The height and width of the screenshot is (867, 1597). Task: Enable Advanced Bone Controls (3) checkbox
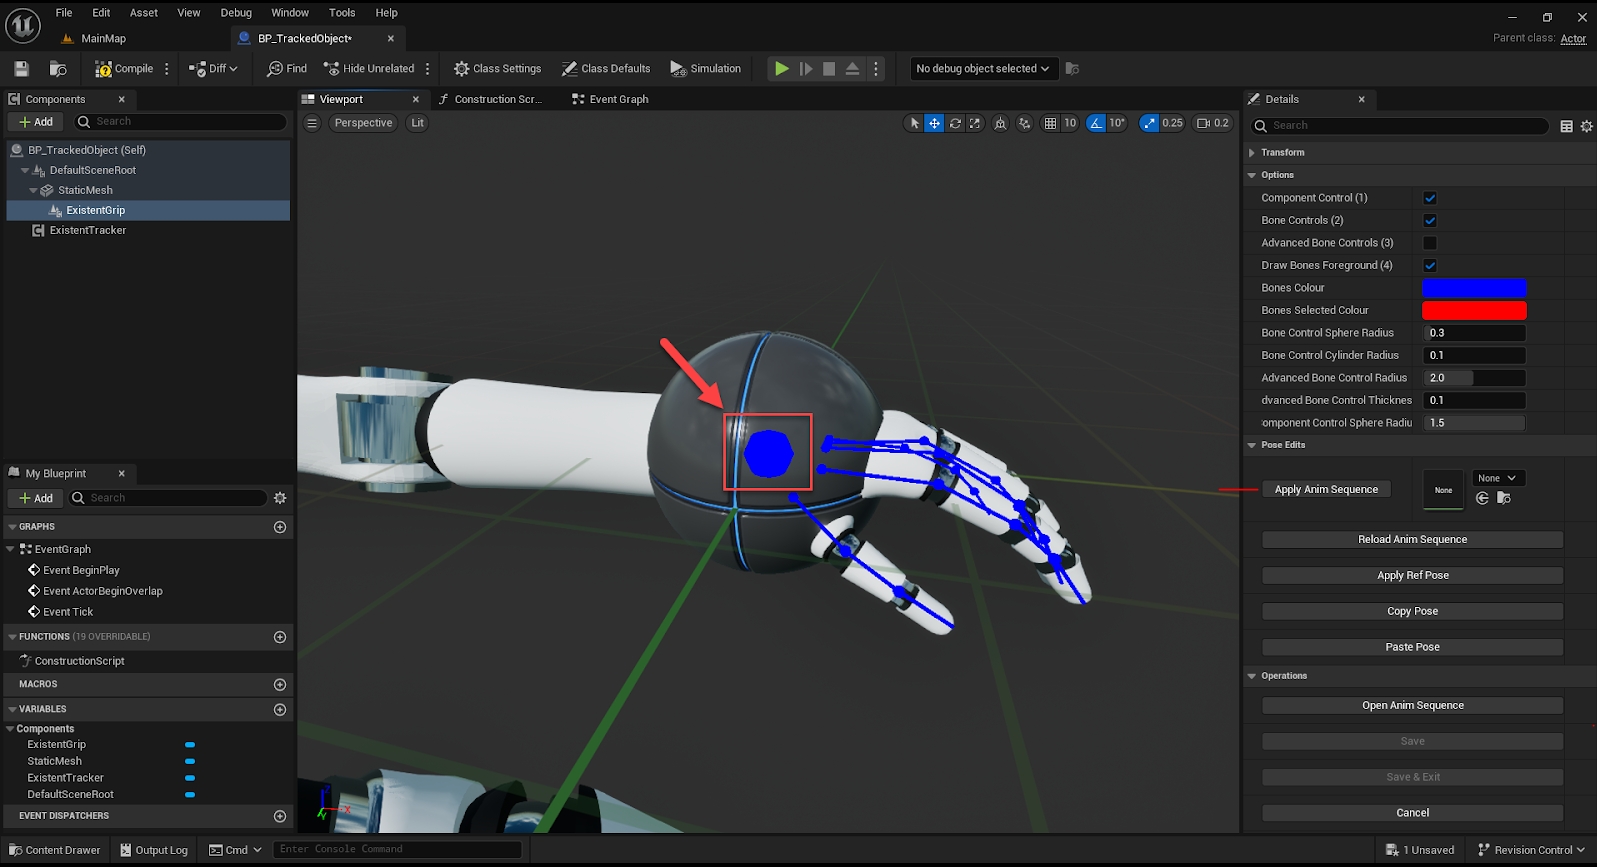[x=1430, y=243]
